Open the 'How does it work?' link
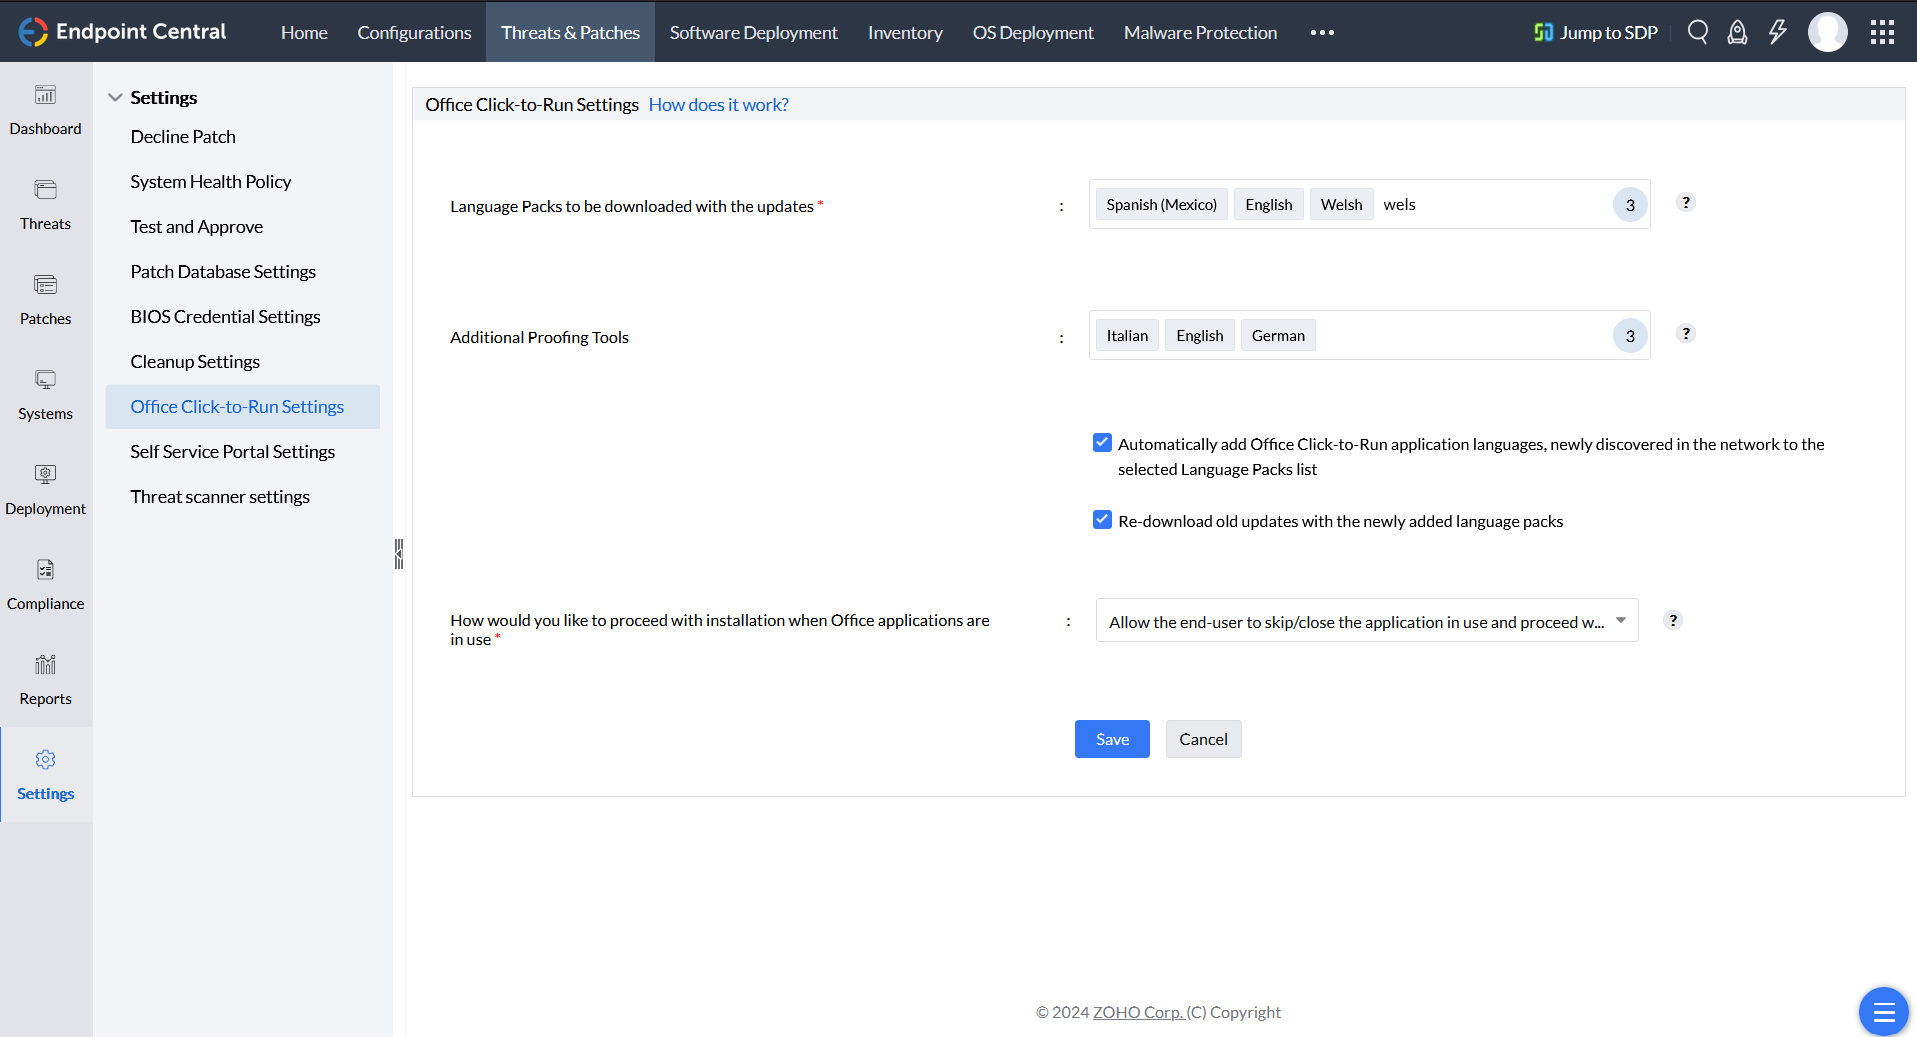 (x=718, y=104)
